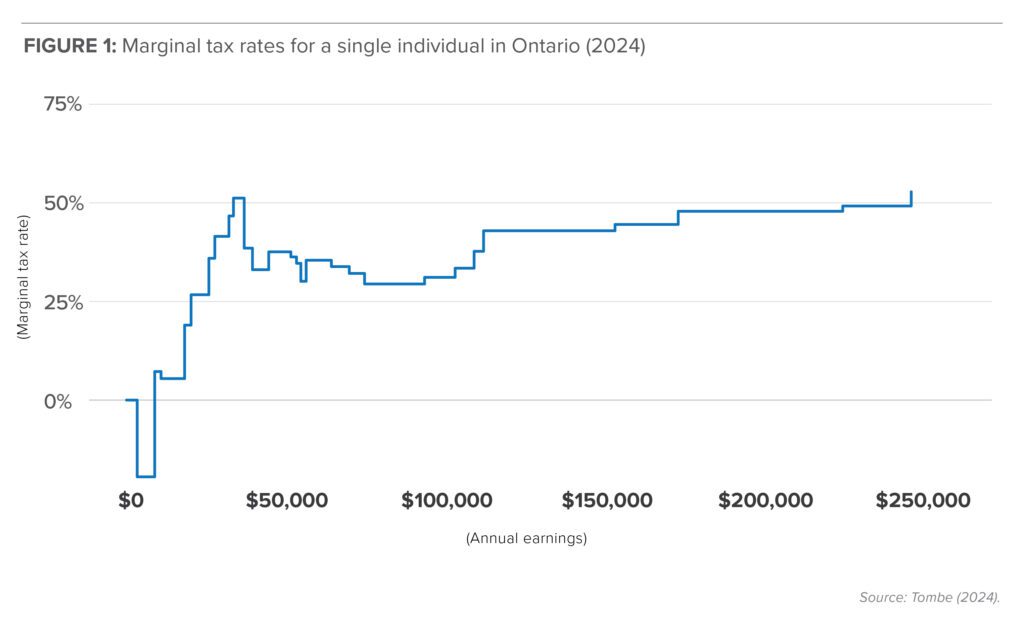Open the "Source: Tombe (2024)." citation

click(929, 597)
